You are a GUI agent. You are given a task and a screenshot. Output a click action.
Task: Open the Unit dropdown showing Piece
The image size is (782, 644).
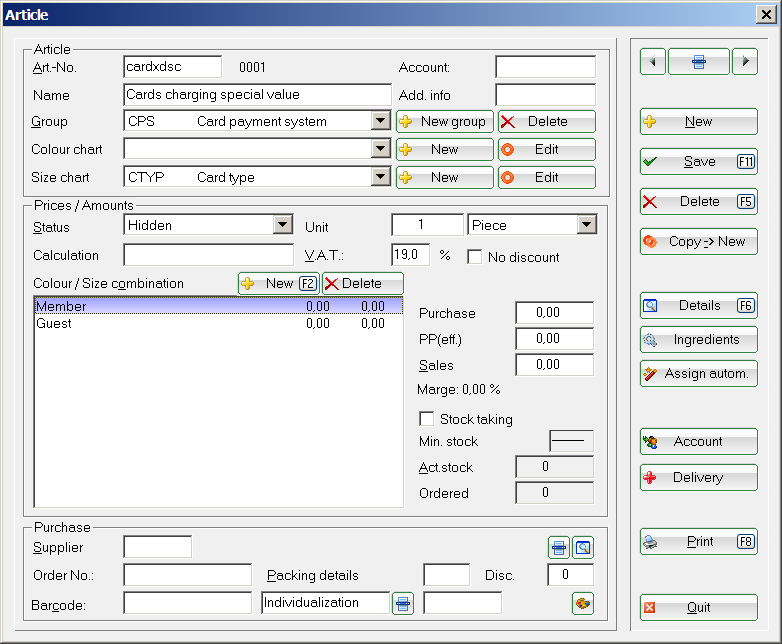click(x=586, y=225)
